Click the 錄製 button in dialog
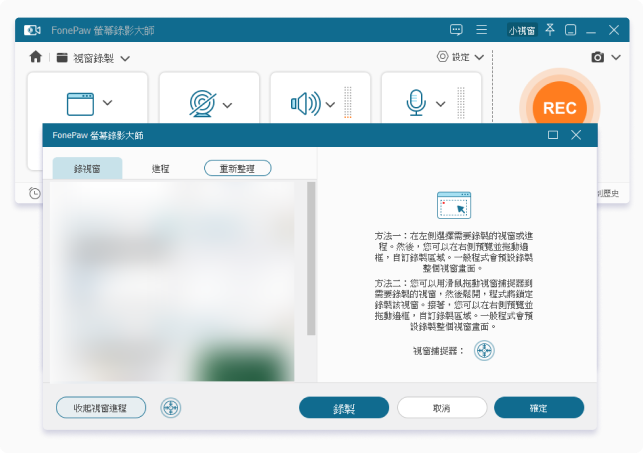Viewport: 643px width, 453px height. pos(344,408)
